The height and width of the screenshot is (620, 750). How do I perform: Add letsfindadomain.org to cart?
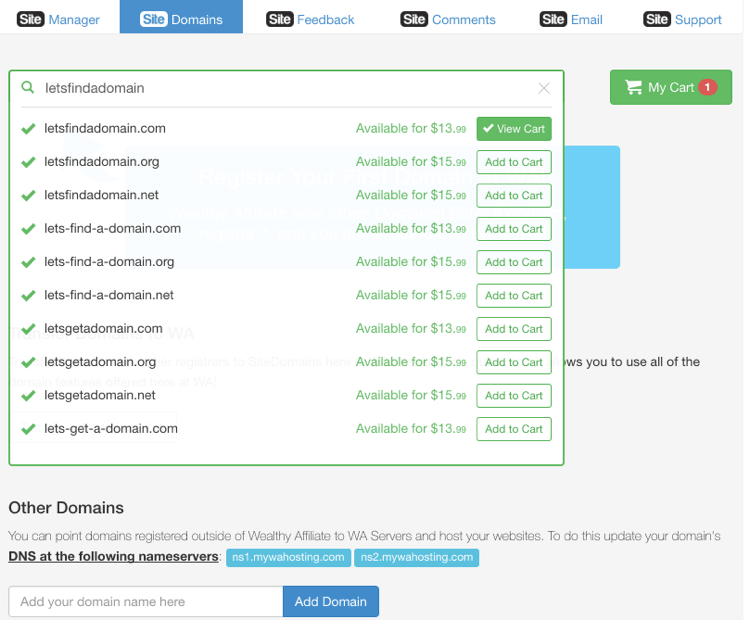coord(514,162)
